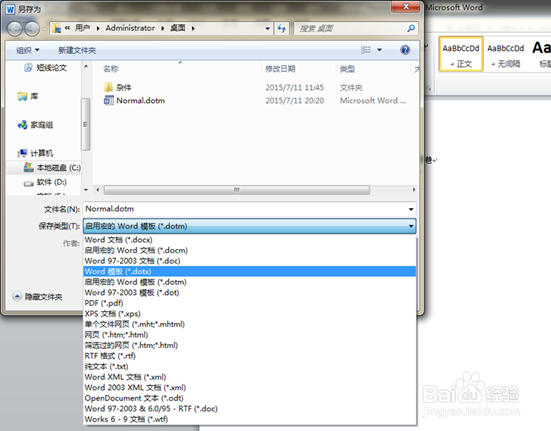This screenshot has width=551, height=431.
Task: Expand the view options dropdown arrow
Action: pos(380,50)
